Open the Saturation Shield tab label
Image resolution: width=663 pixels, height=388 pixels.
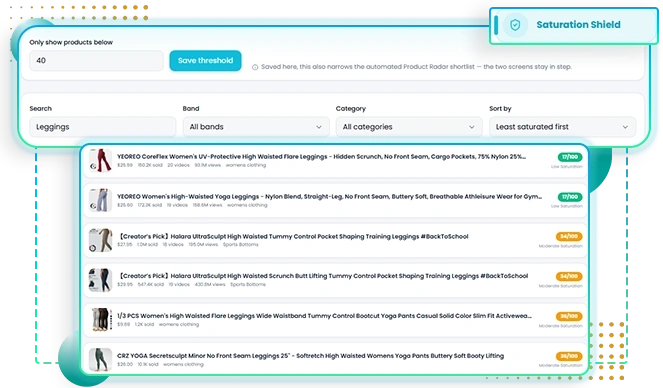tap(578, 25)
